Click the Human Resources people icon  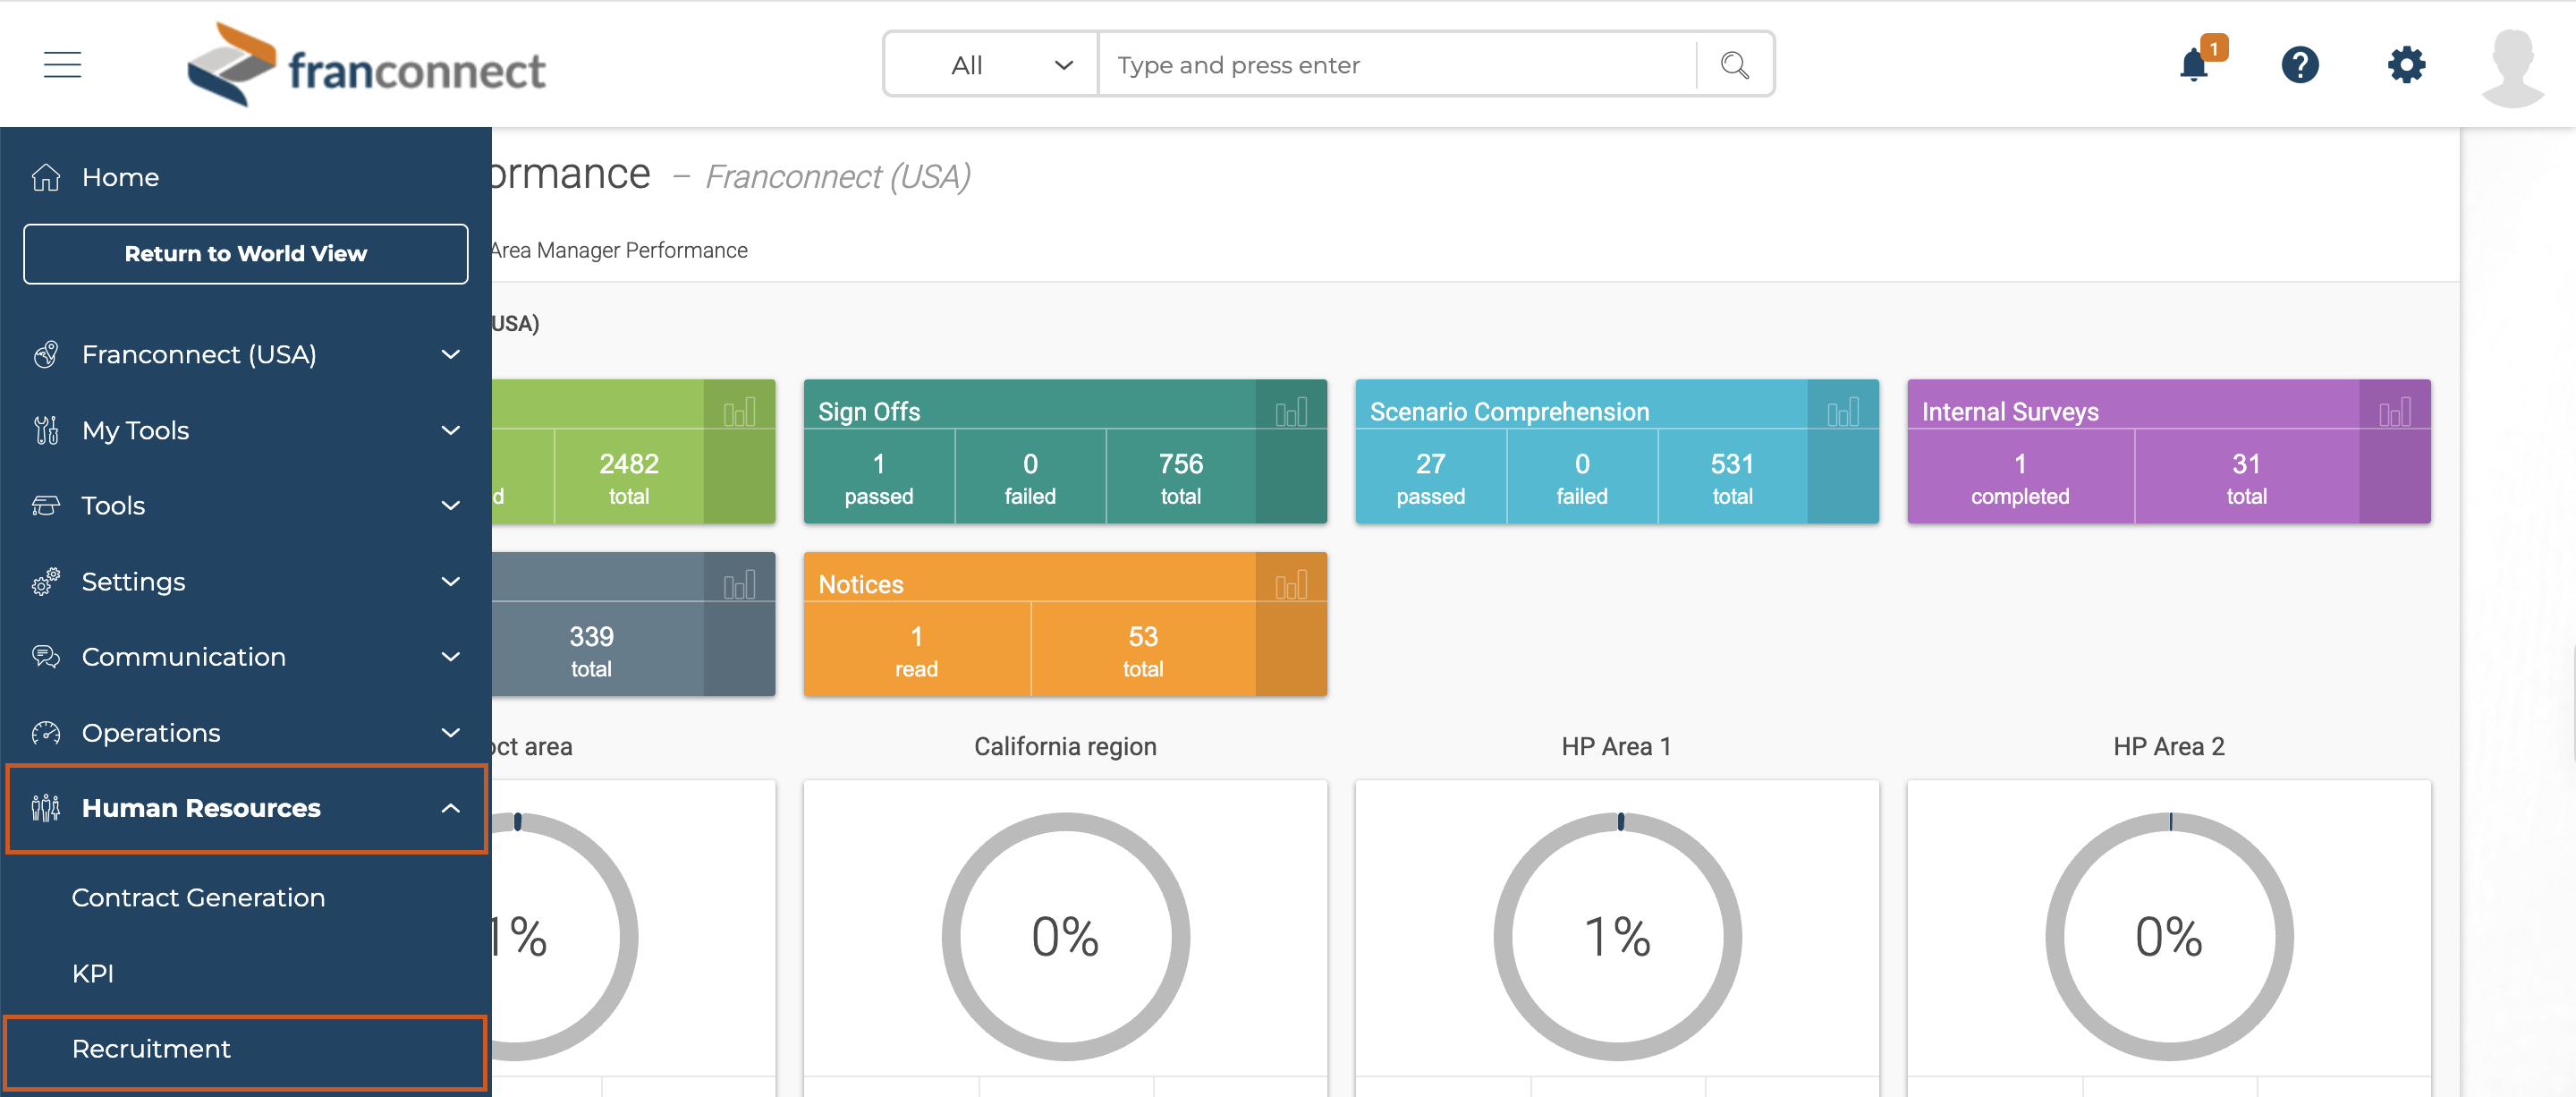(46, 808)
